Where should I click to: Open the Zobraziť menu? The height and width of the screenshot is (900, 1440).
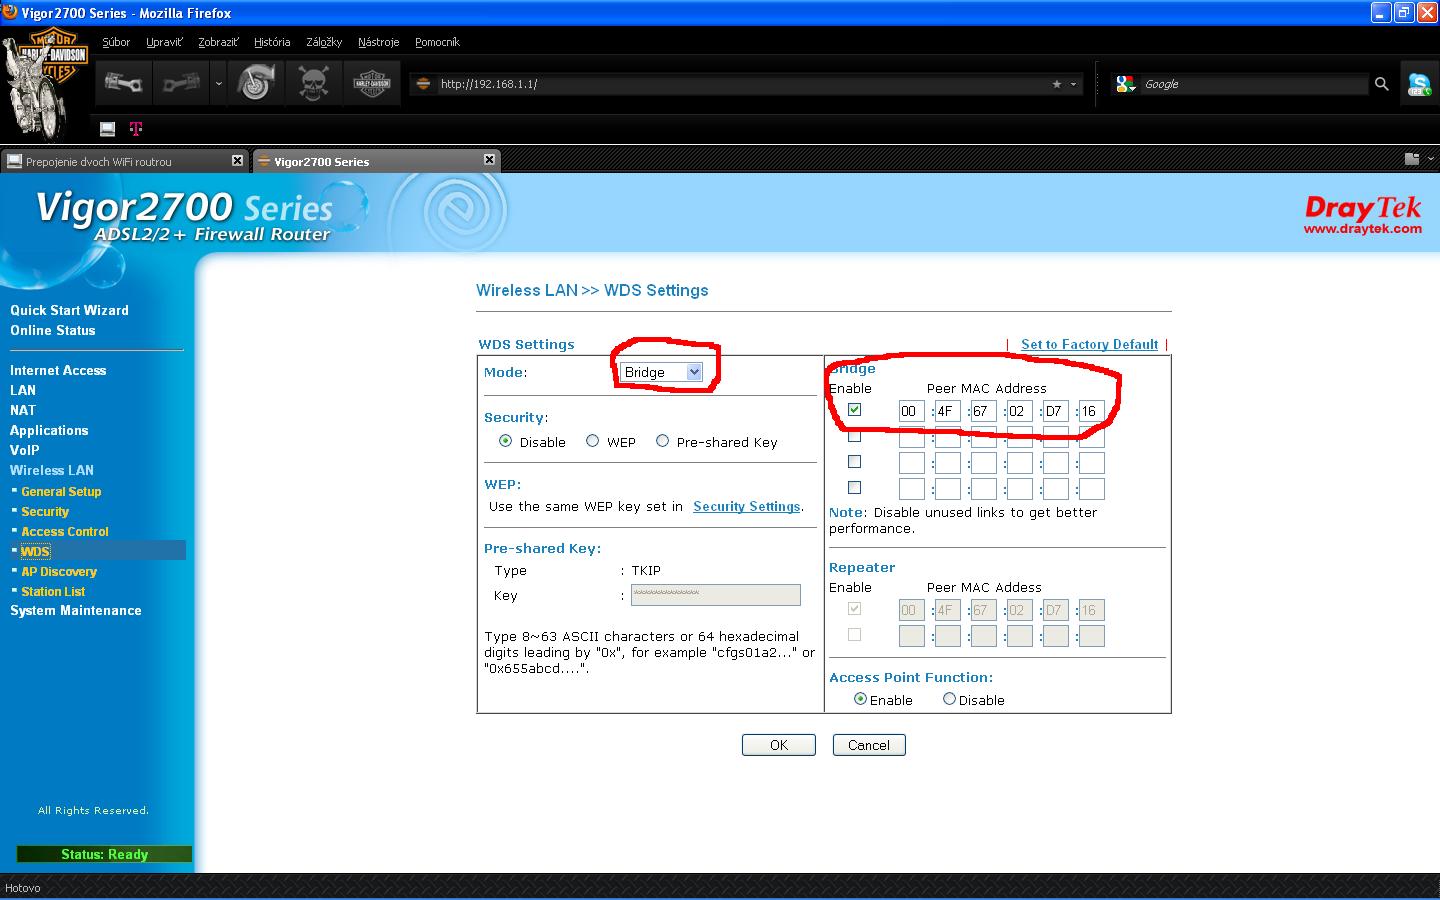(218, 42)
